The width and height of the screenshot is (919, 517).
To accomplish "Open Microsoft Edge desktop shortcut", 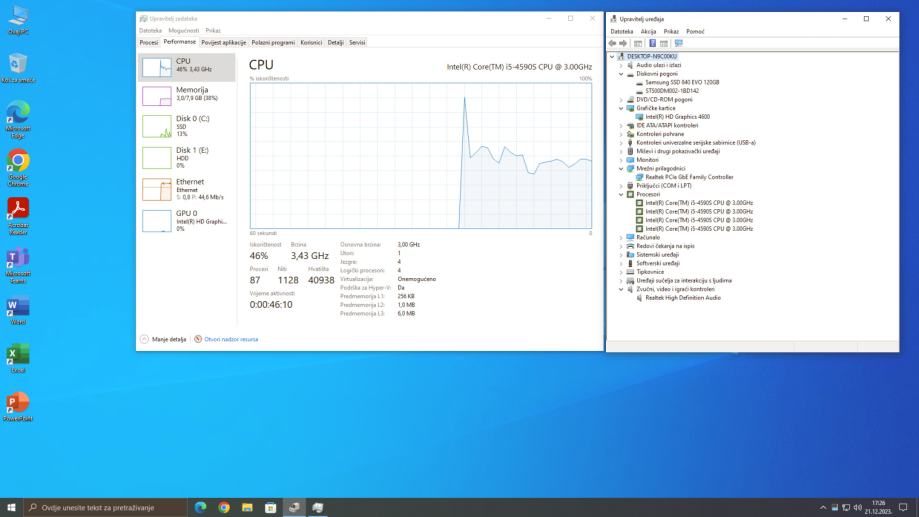I will 18,120.
